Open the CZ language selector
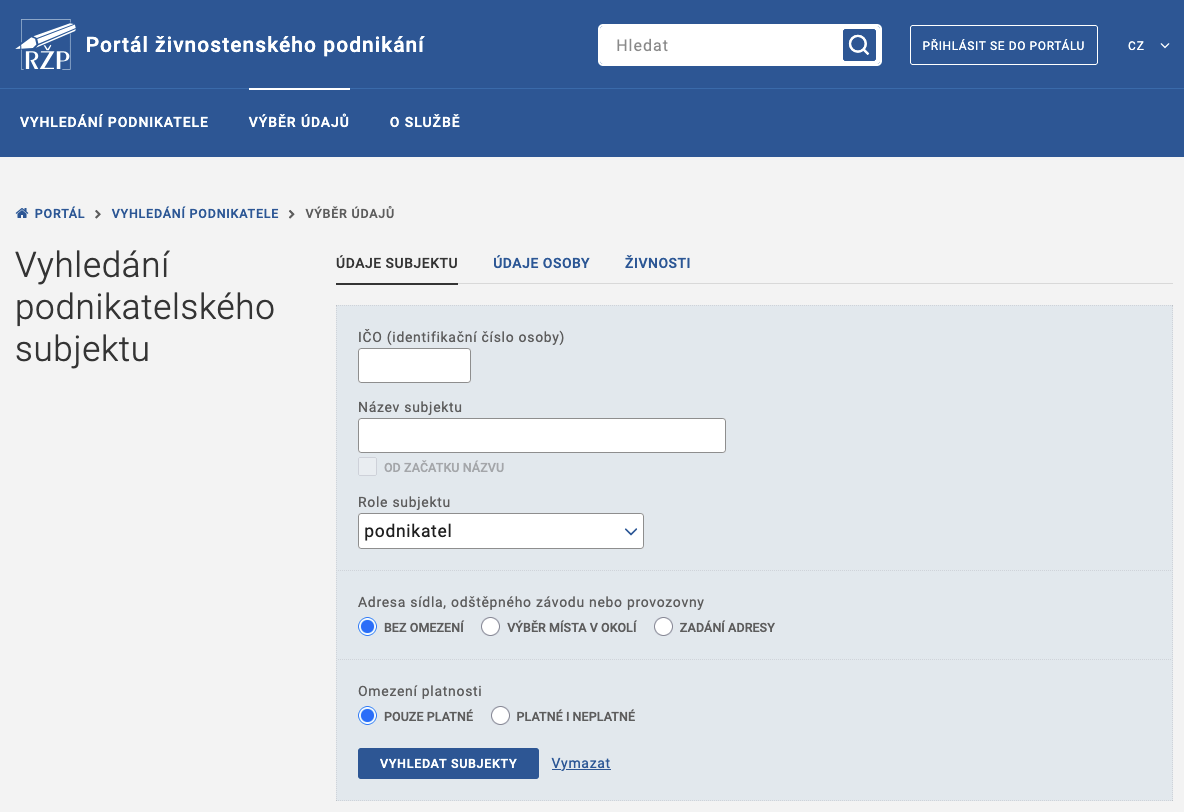Screen dimensions: 1184x812 [x=1134, y=45]
